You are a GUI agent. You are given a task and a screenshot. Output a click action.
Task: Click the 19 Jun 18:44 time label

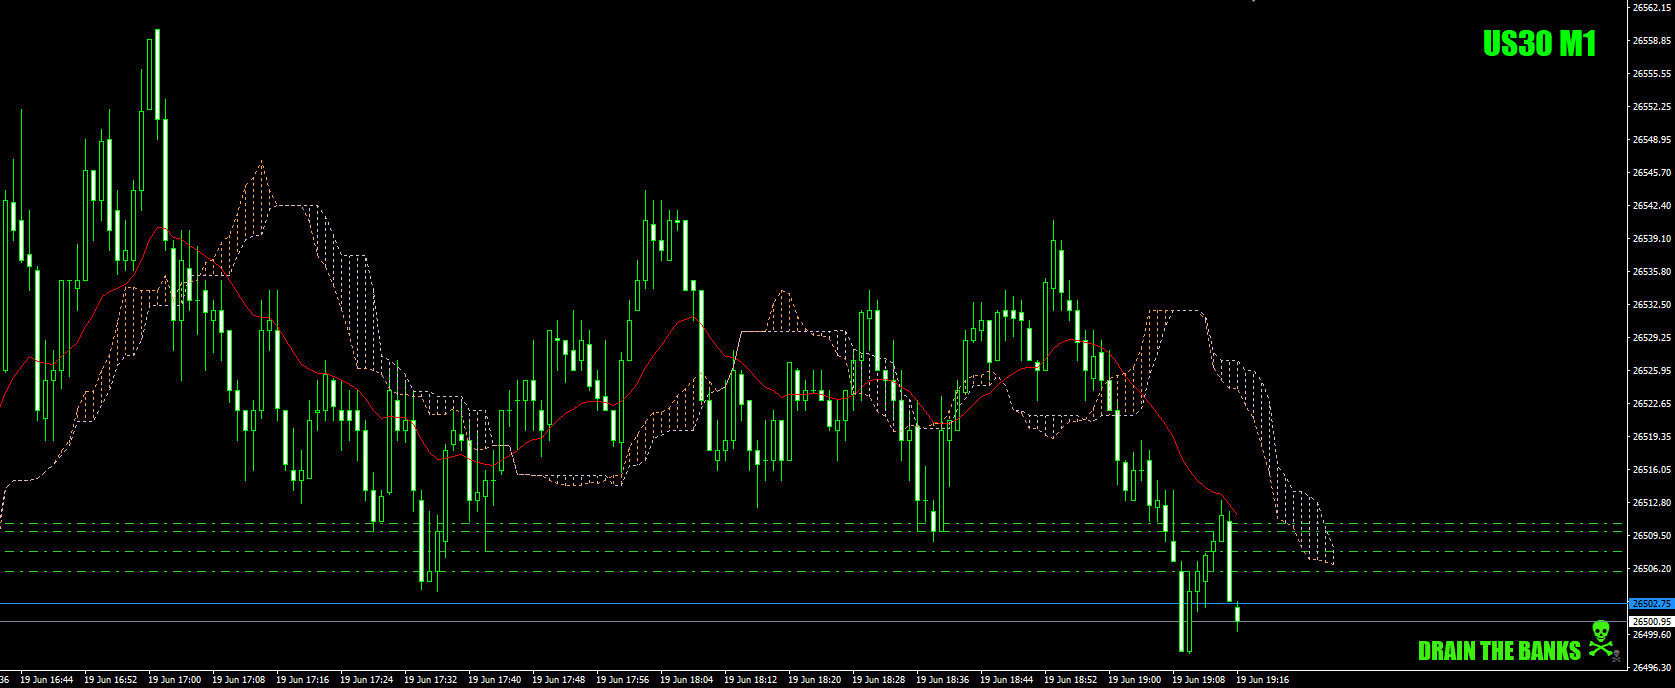click(1007, 680)
